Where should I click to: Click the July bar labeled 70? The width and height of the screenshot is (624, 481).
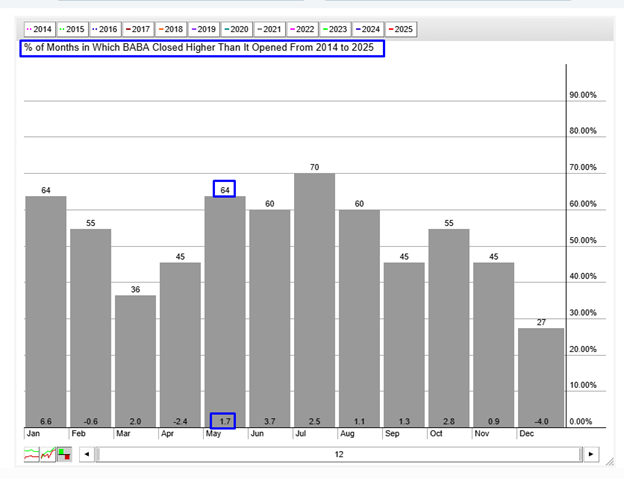point(314,300)
